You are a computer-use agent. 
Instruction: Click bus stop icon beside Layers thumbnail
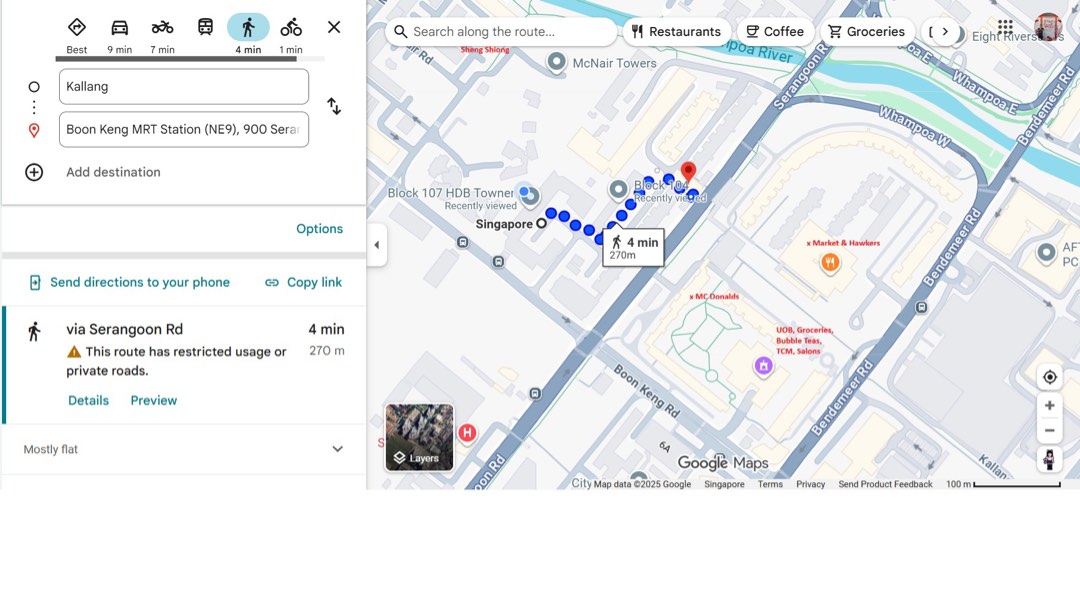pyautogui.click(x=535, y=393)
